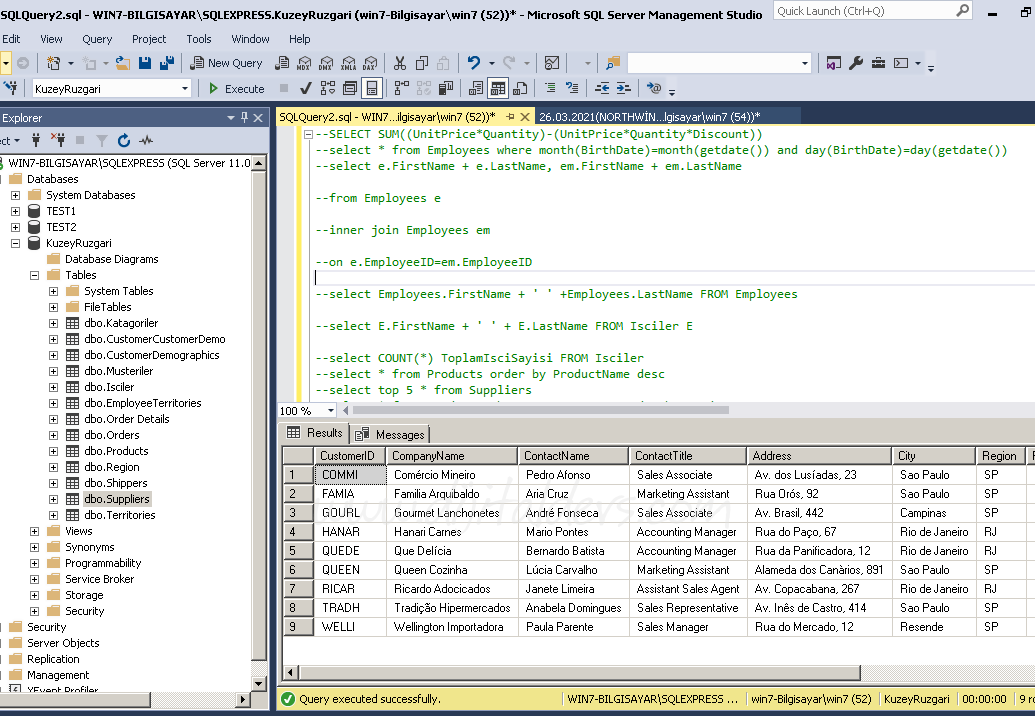The width and height of the screenshot is (1035, 716).
Task: Open the Query menu
Action: tap(97, 39)
